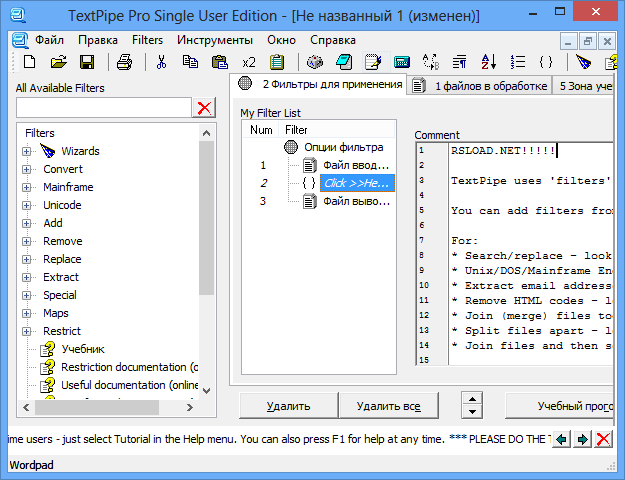The width and height of the screenshot is (625, 480).
Task: Expand the Convert tree node
Action: [x=27, y=169]
